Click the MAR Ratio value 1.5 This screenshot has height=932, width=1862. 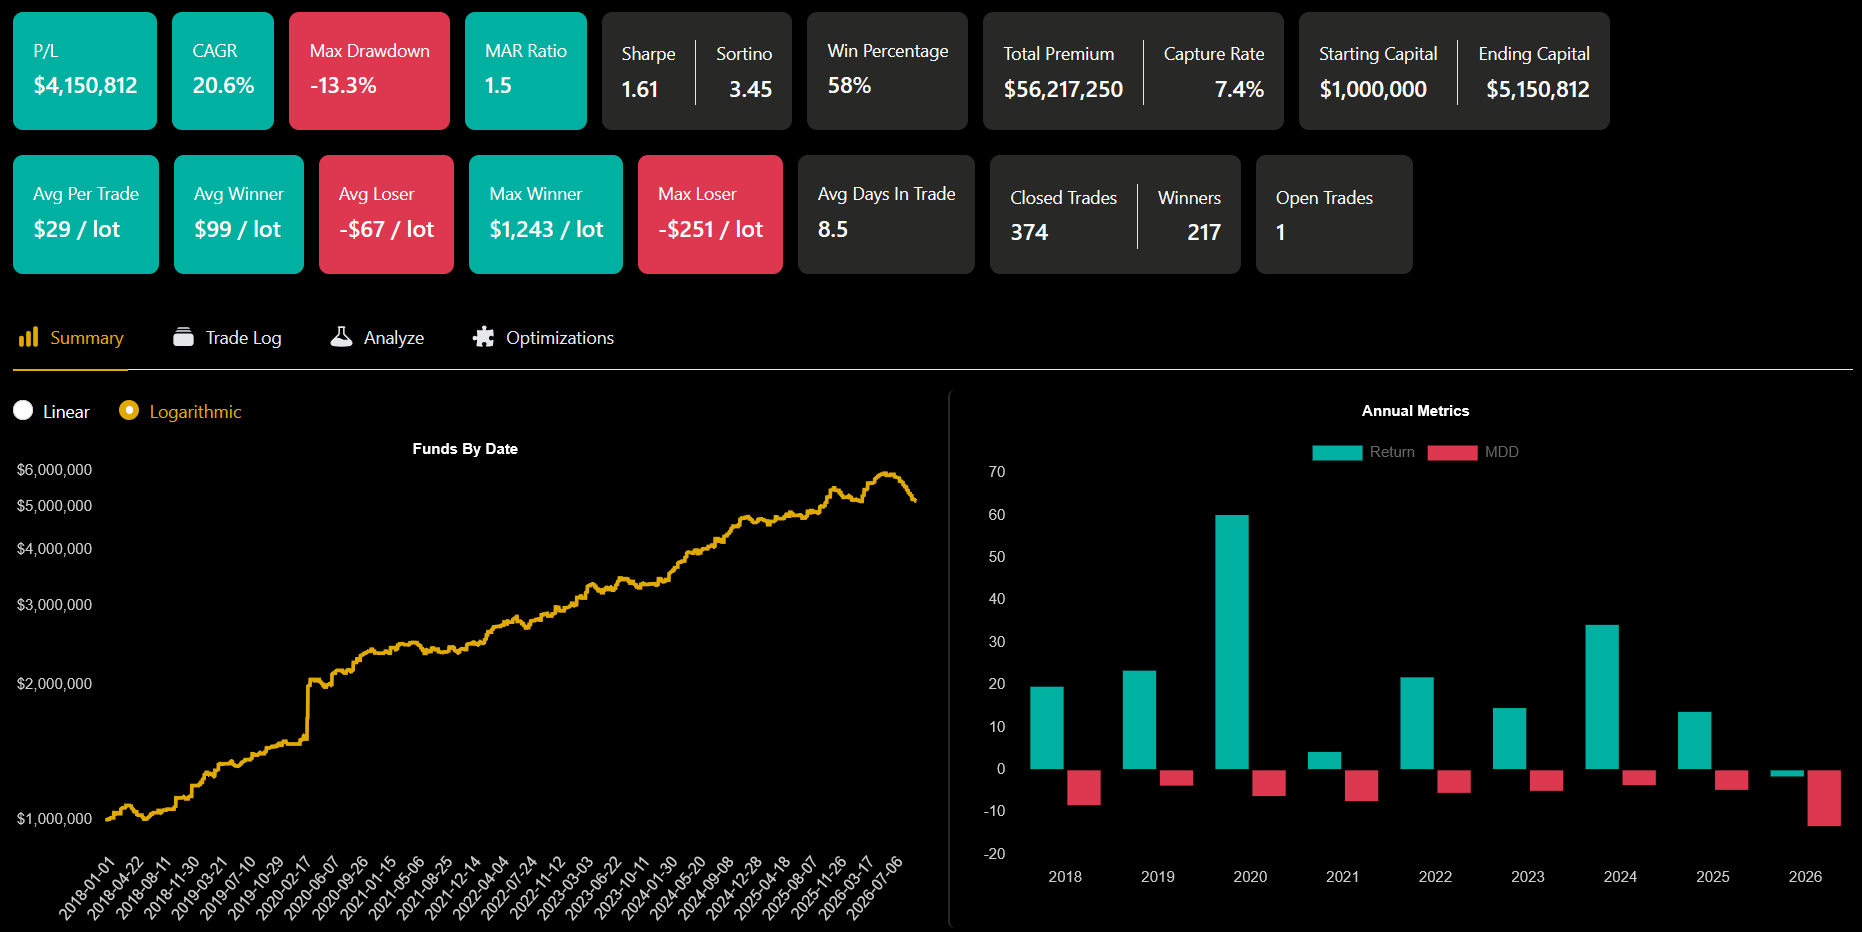click(498, 86)
